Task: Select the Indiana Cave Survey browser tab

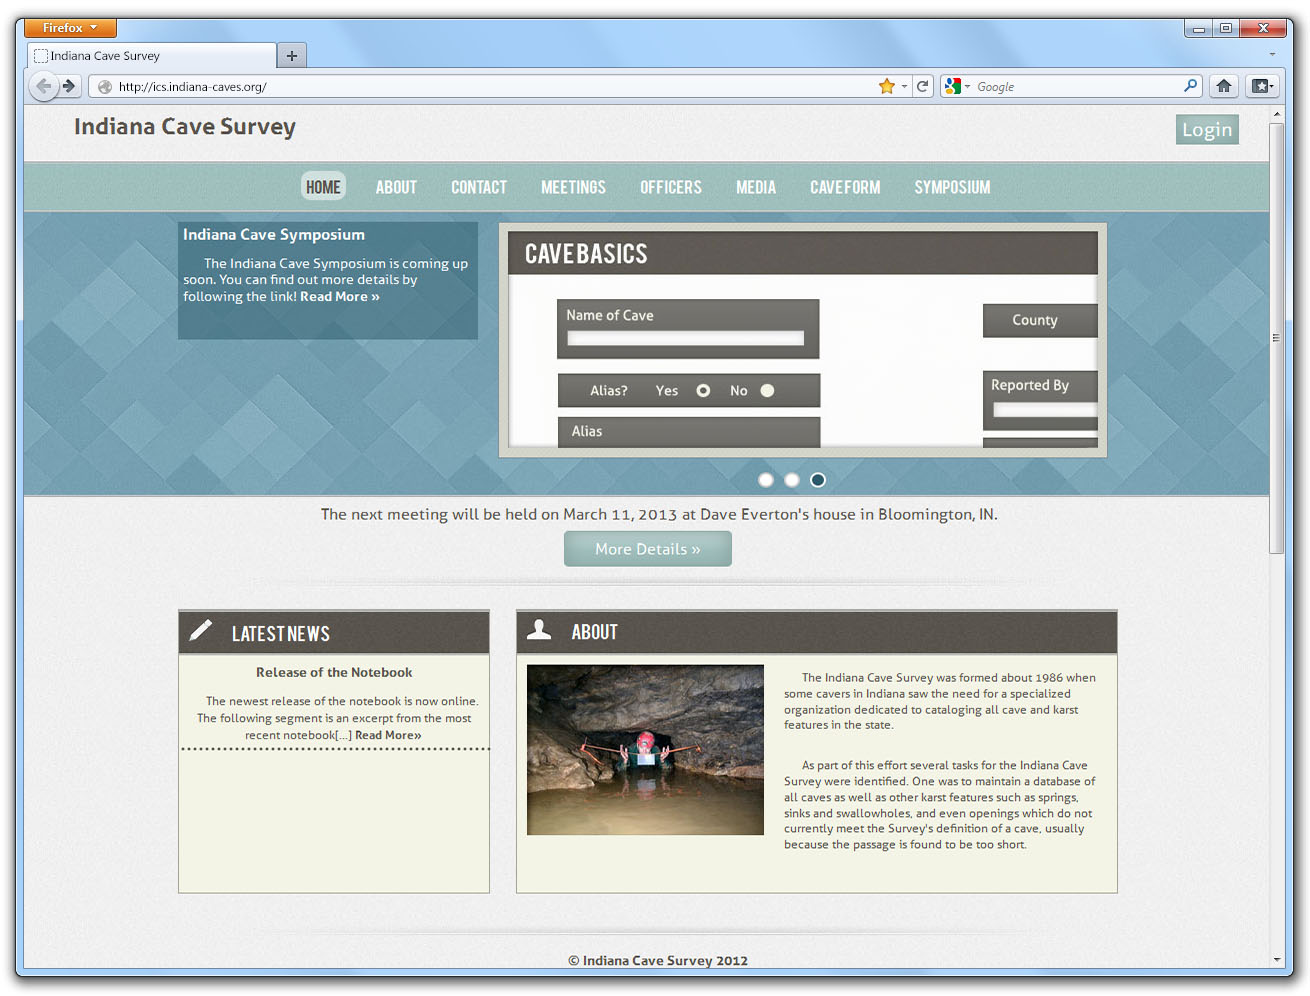Action: (x=152, y=56)
